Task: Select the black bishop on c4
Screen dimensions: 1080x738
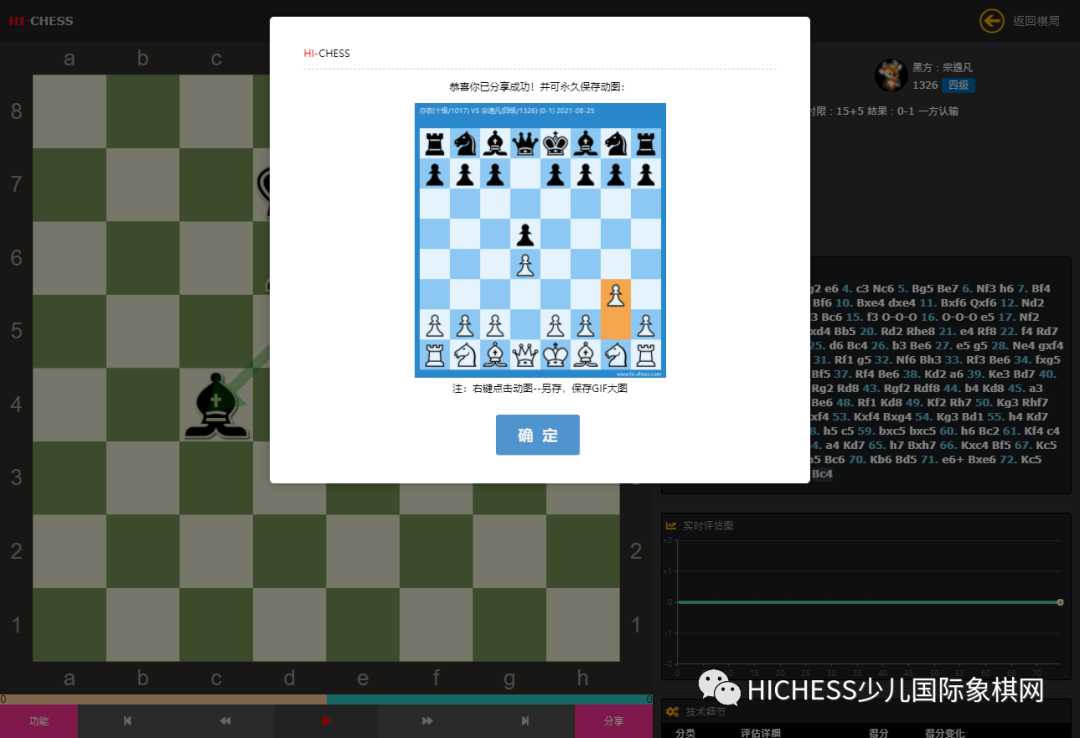Action: click(x=216, y=405)
